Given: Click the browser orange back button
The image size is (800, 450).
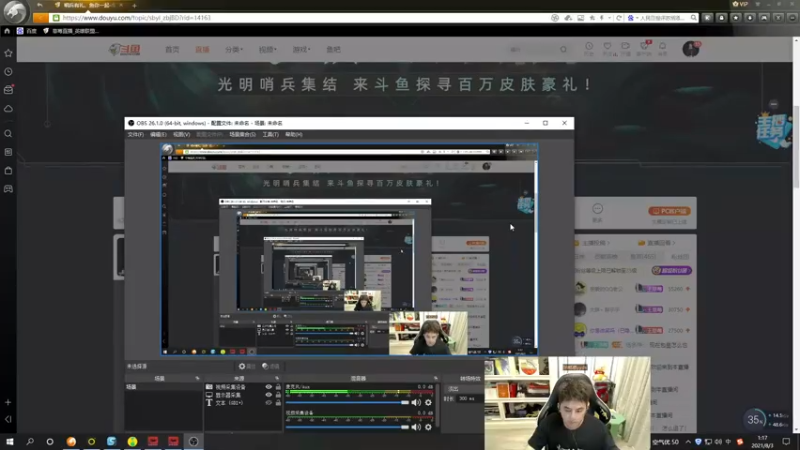Looking at the screenshot, I should tap(40, 18).
